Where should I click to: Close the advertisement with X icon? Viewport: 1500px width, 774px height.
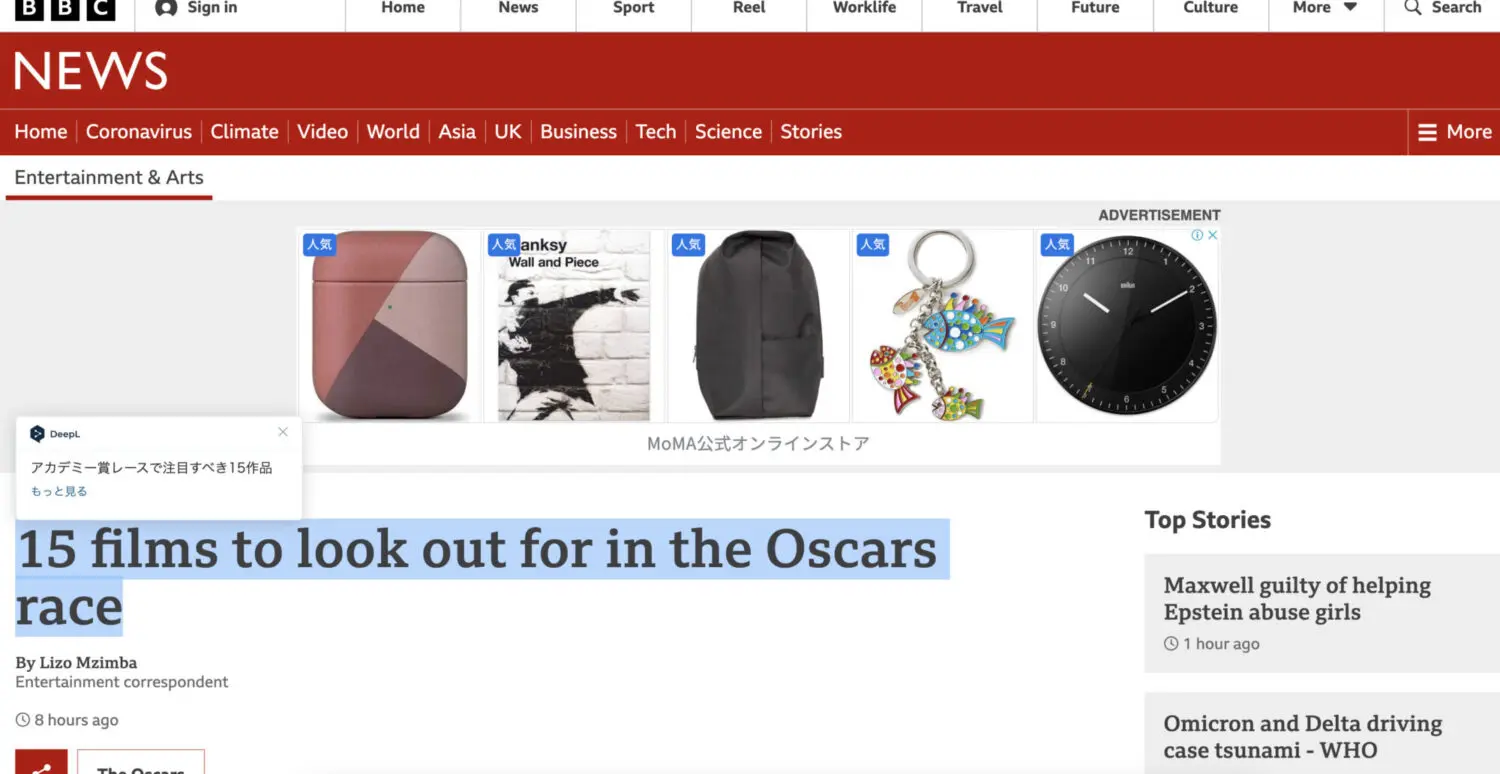click(x=1212, y=235)
